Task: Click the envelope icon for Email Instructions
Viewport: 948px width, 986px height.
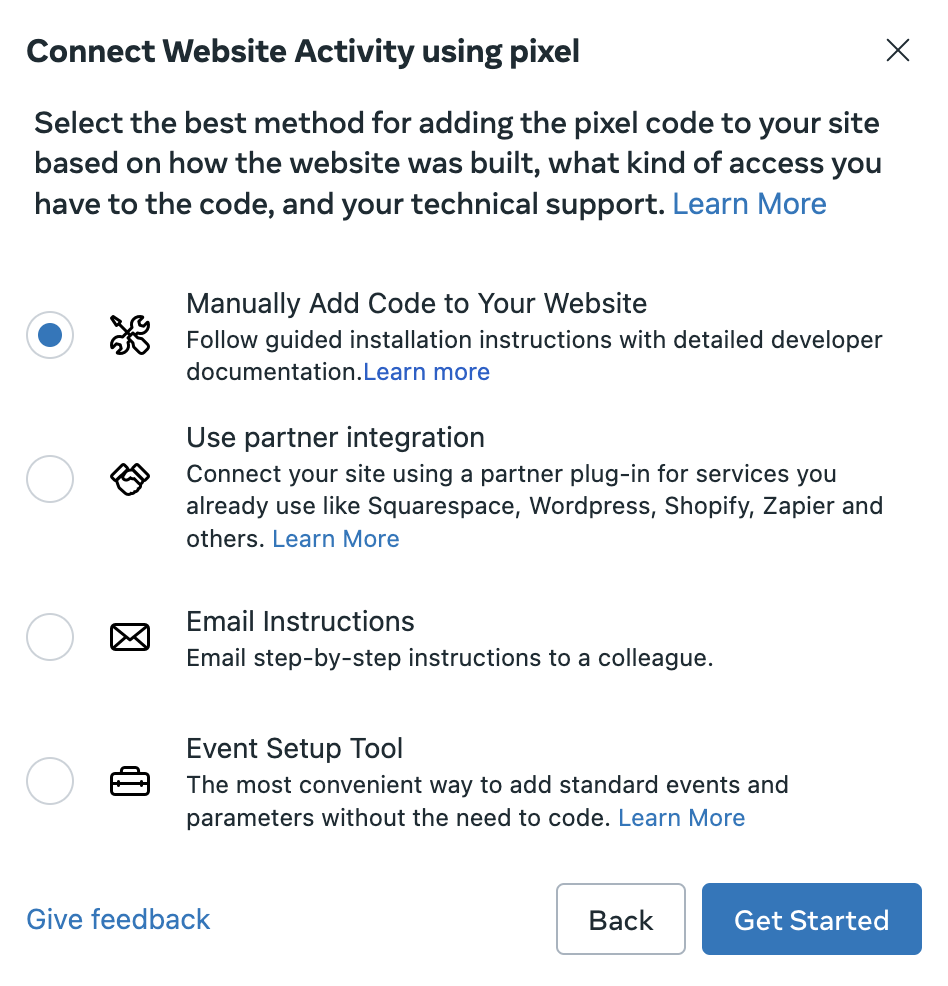Action: [130, 637]
